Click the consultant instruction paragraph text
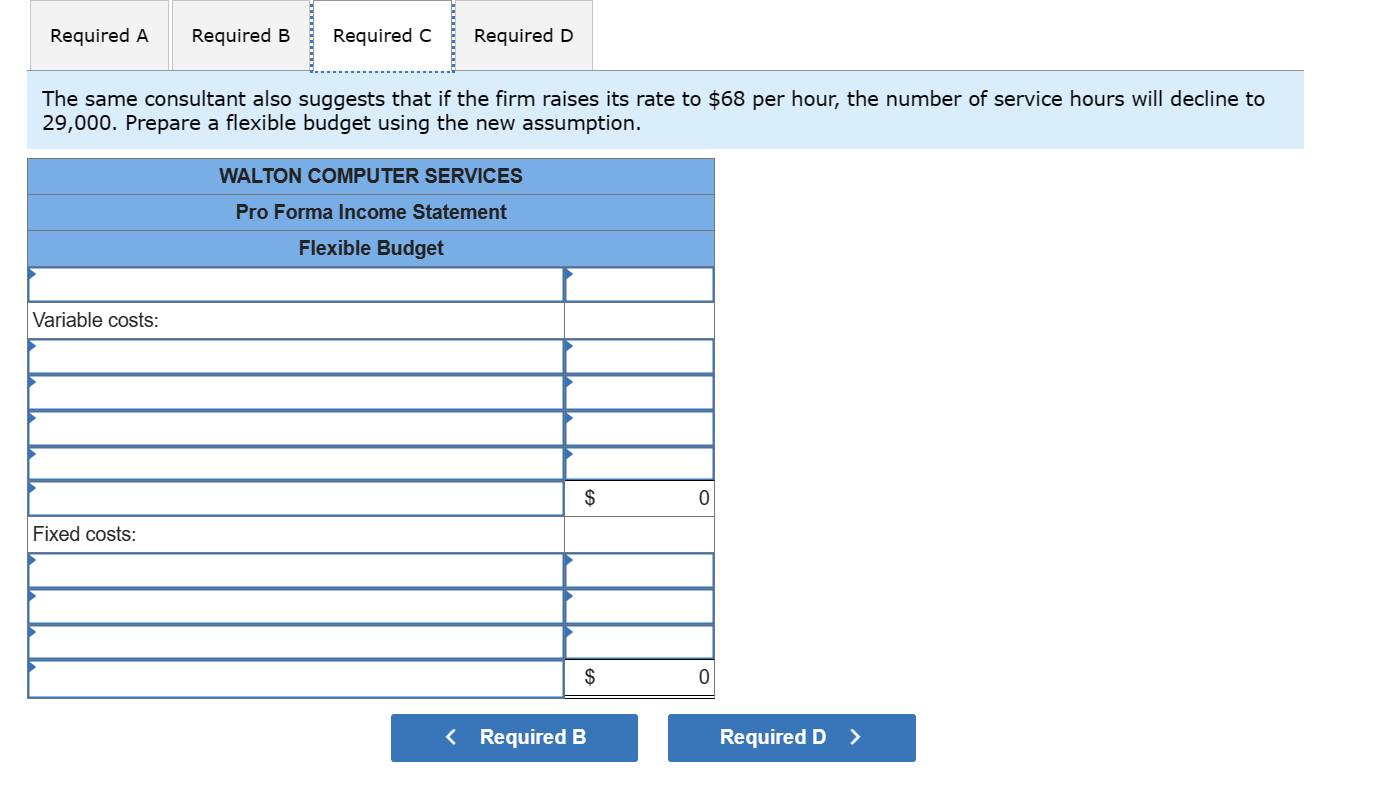Image resolution: width=1391 pixels, height=793 pixels. [x=653, y=111]
